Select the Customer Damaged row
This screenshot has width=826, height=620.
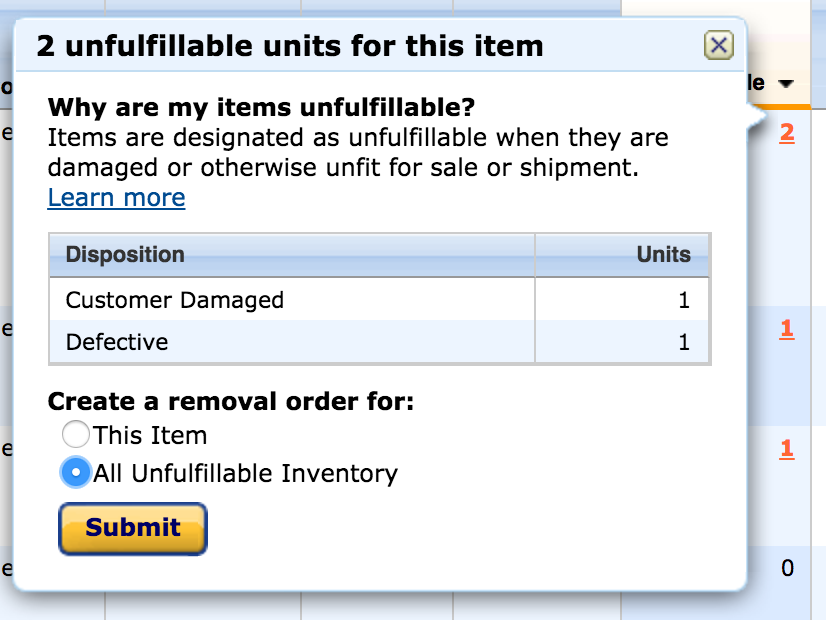click(x=379, y=300)
